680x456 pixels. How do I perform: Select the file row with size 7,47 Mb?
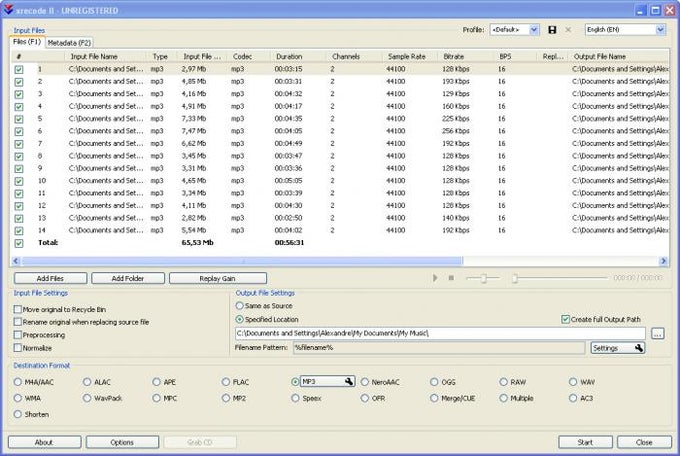coord(340,131)
